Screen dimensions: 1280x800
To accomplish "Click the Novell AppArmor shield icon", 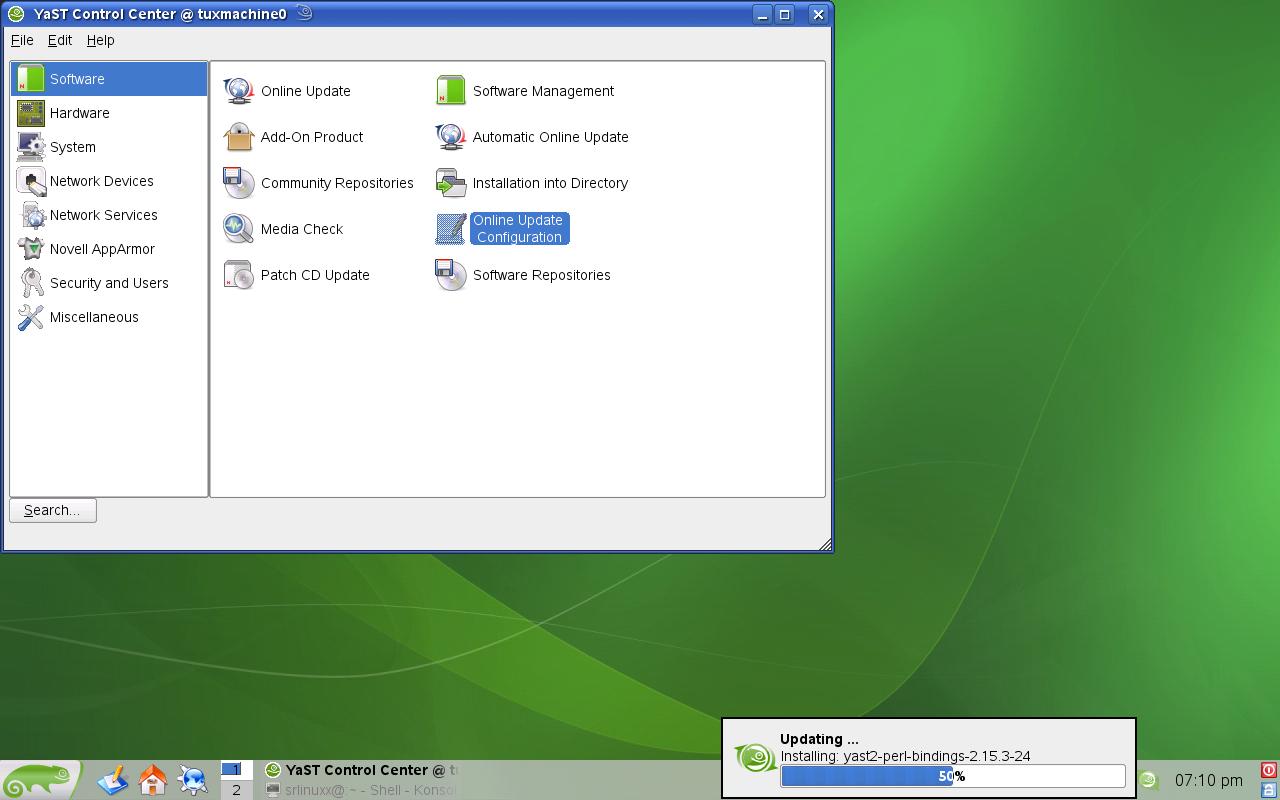I will click(31, 249).
